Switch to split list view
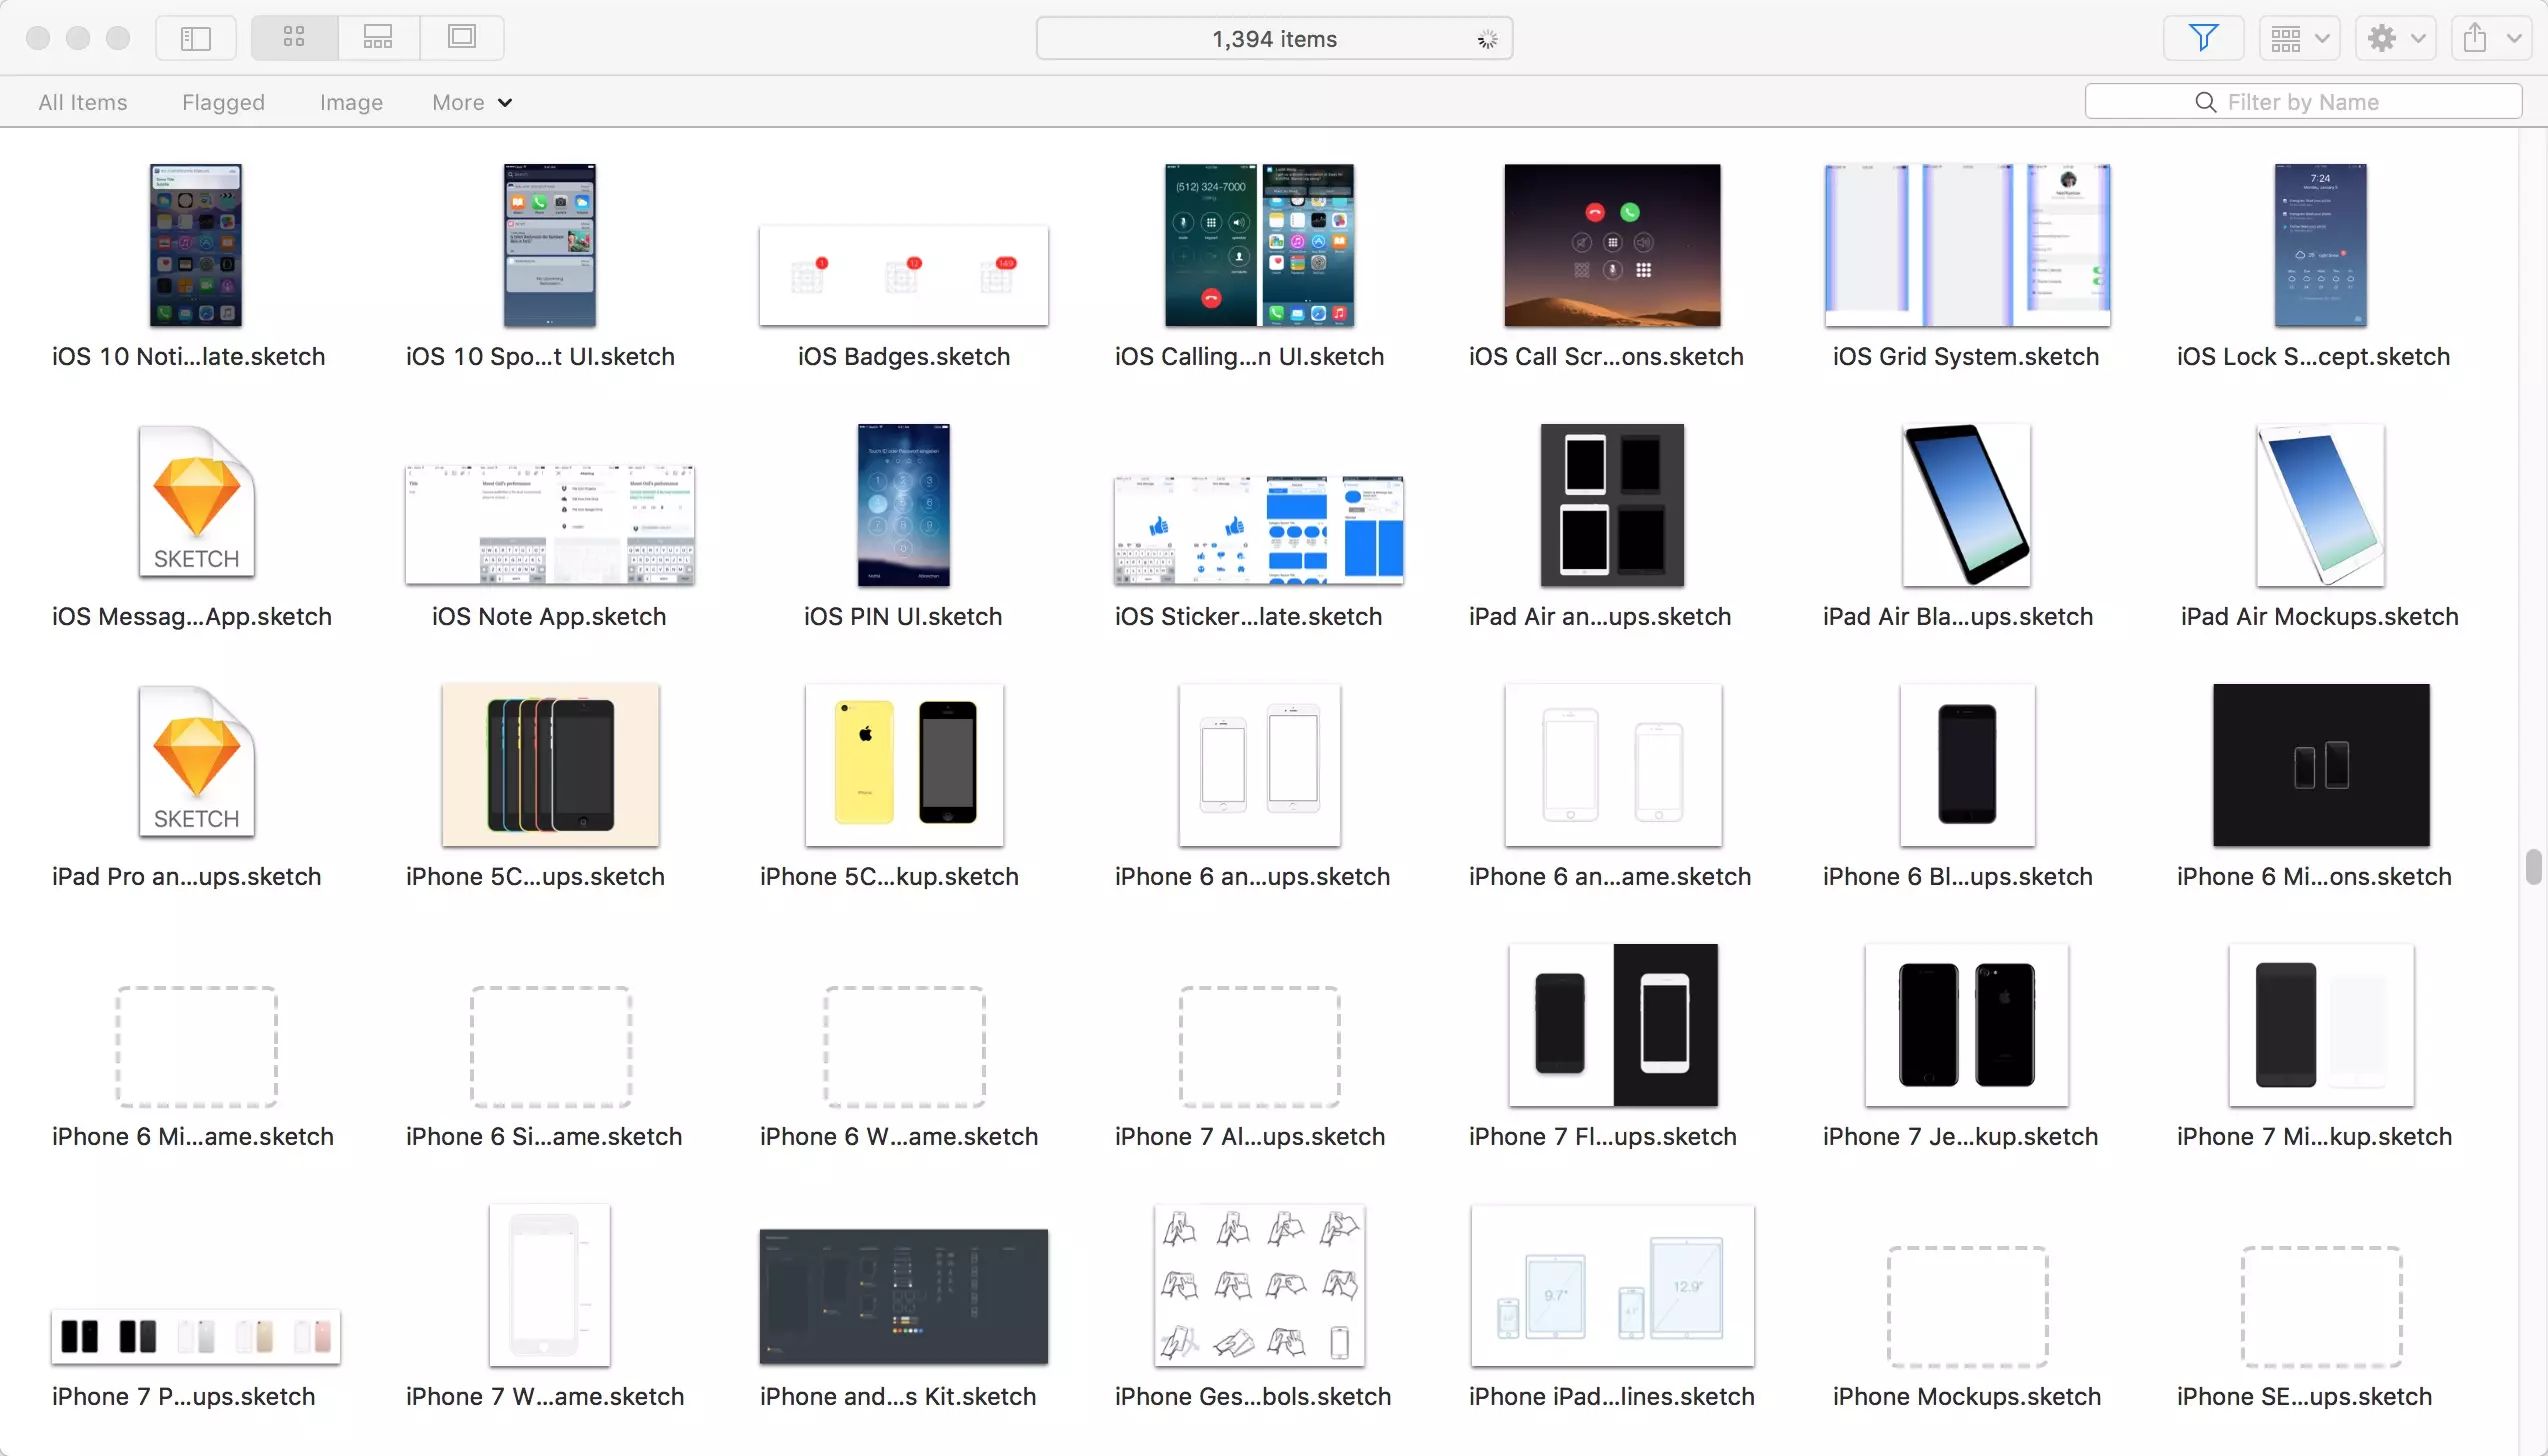Image resolution: width=2548 pixels, height=1456 pixels. click(x=378, y=38)
